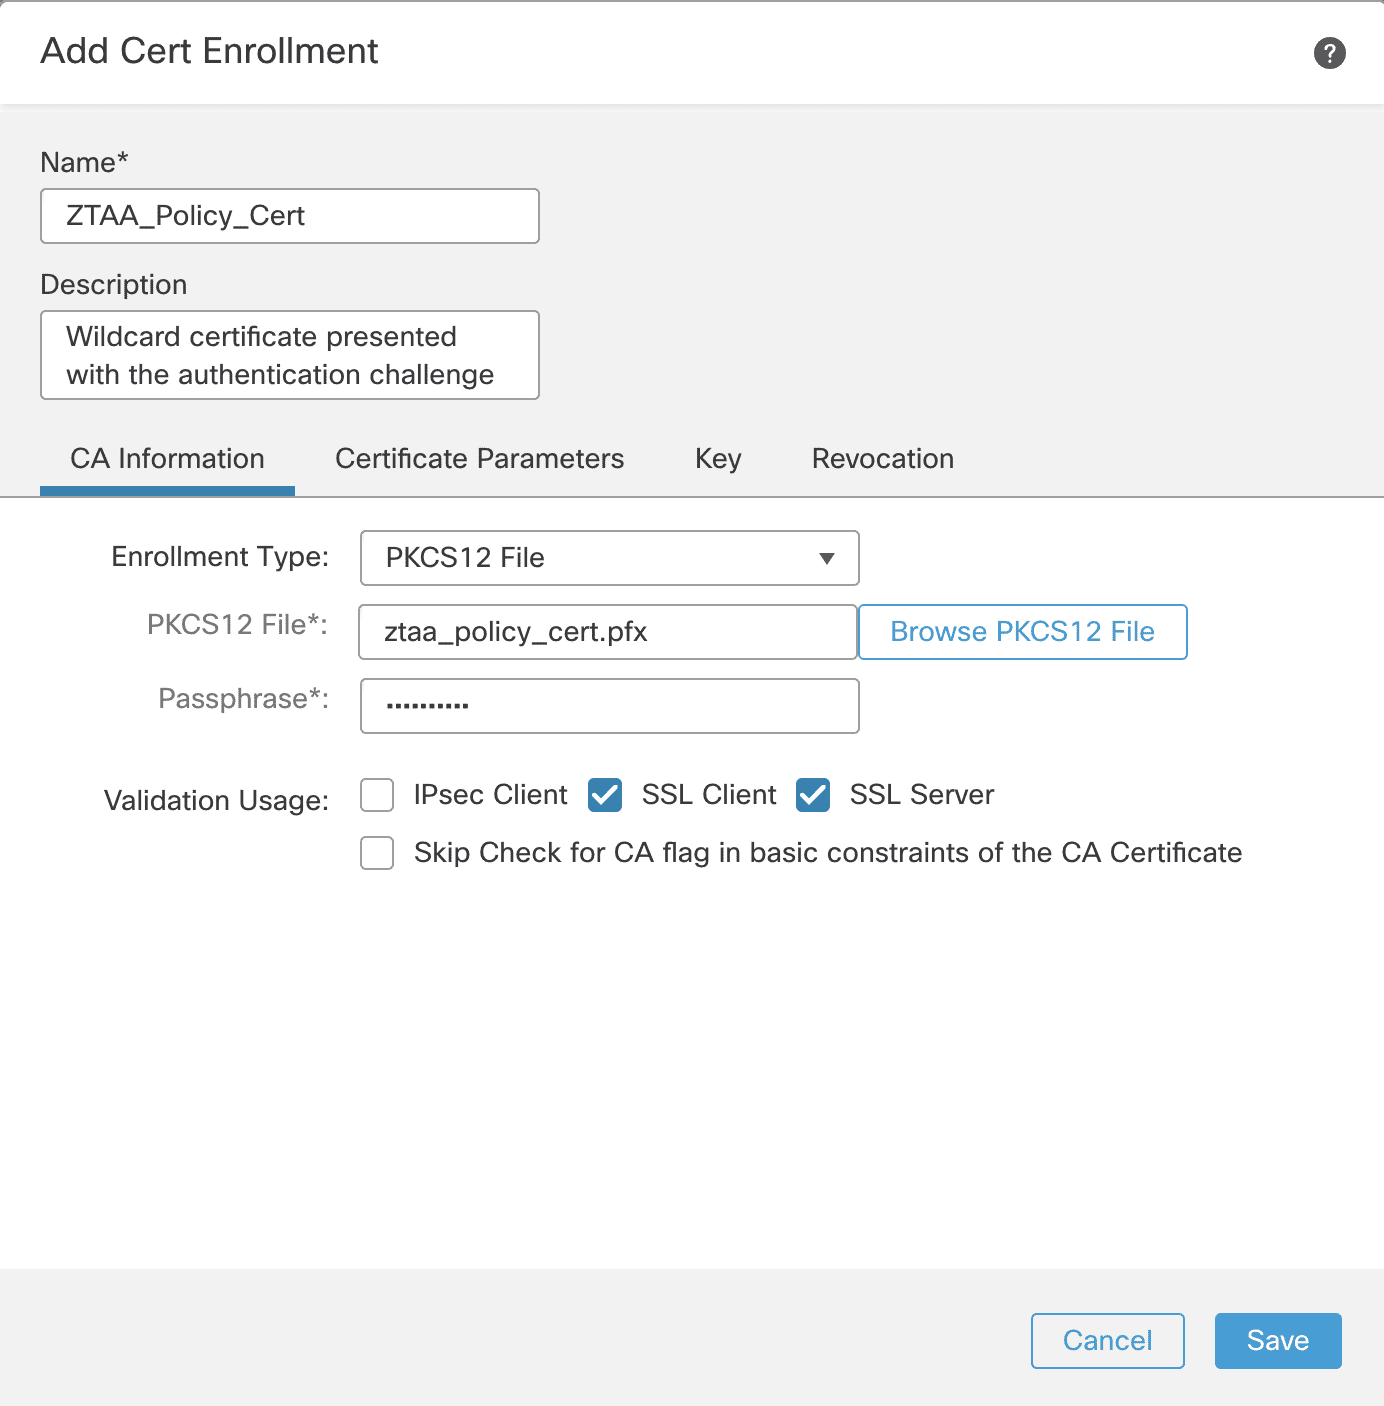Cancel the cert enrollment dialog
Image resolution: width=1384 pixels, height=1406 pixels.
point(1107,1341)
